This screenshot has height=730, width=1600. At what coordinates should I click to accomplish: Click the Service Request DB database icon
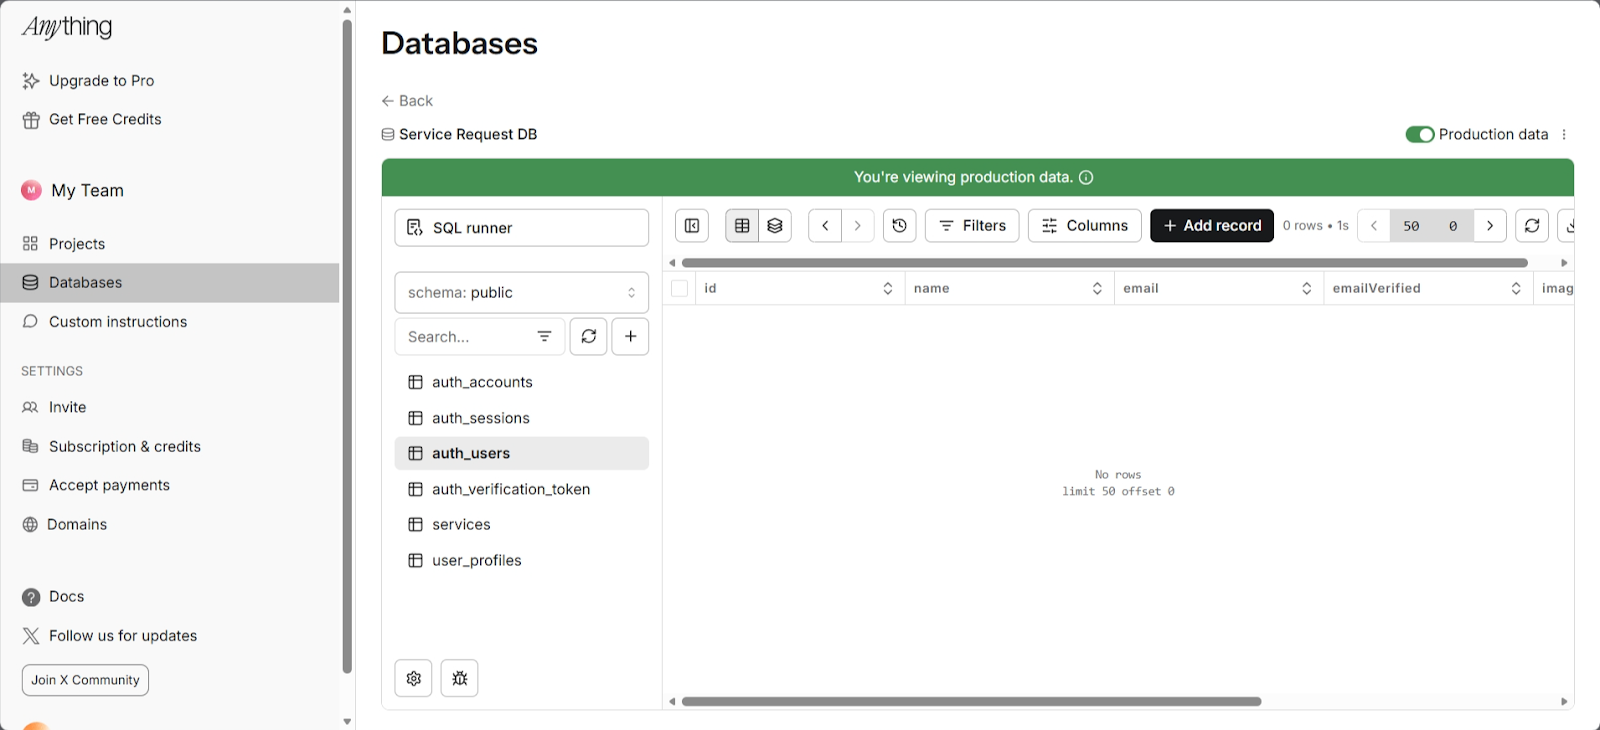(388, 135)
